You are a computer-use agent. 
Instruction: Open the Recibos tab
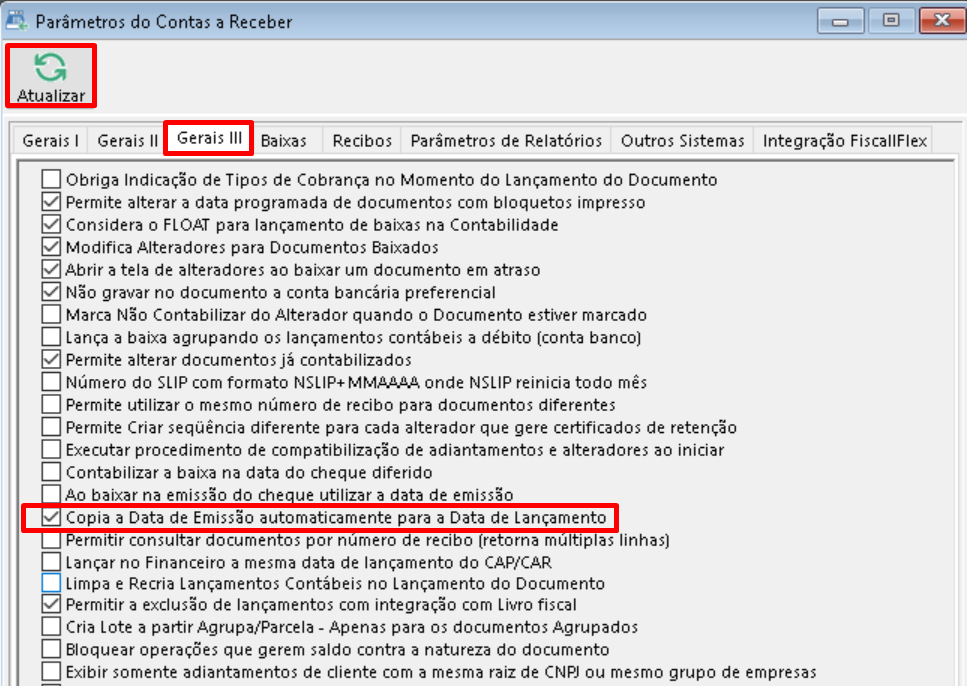362,141
